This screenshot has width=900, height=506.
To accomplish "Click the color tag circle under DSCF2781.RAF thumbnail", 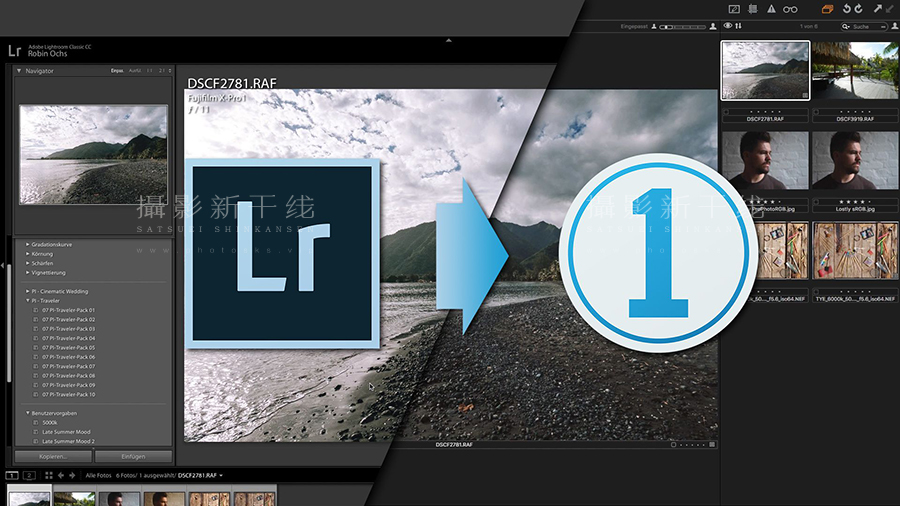I will coord(727,112).
